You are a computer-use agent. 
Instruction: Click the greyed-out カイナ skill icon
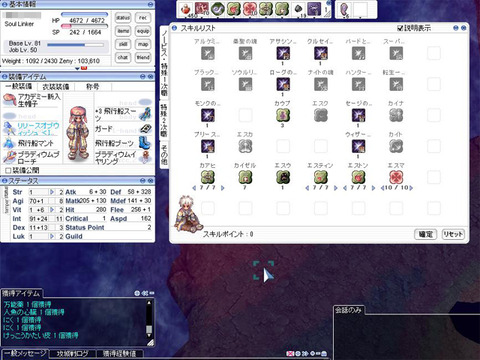pos(396,115)
